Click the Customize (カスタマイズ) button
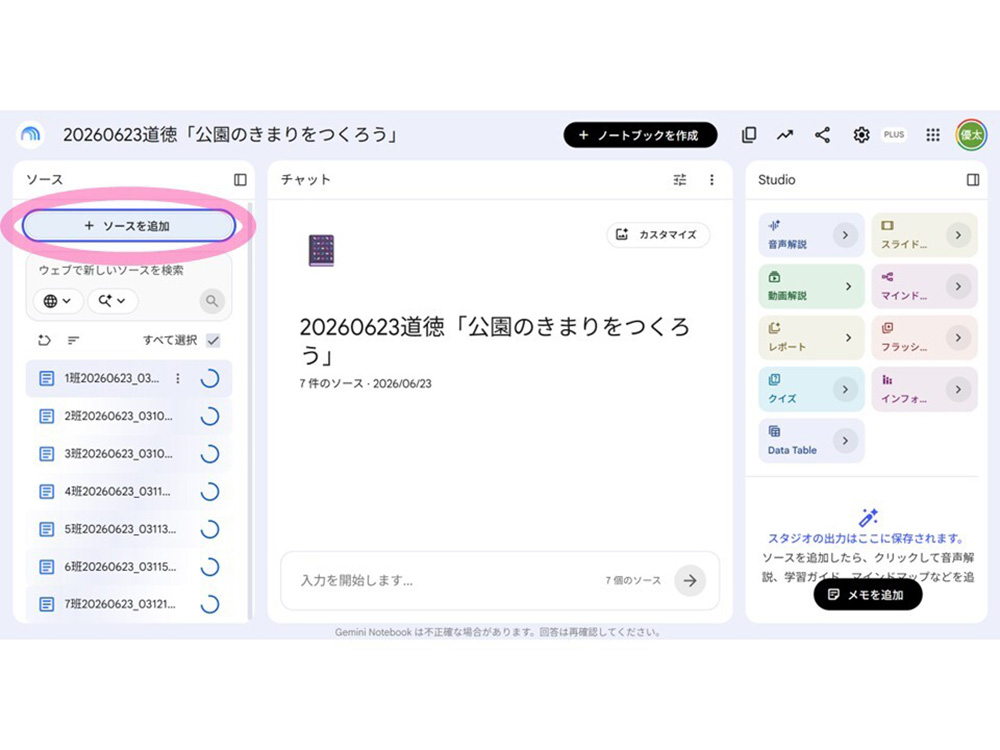This screenshot has height=750, width=1000. coord(658,235)
